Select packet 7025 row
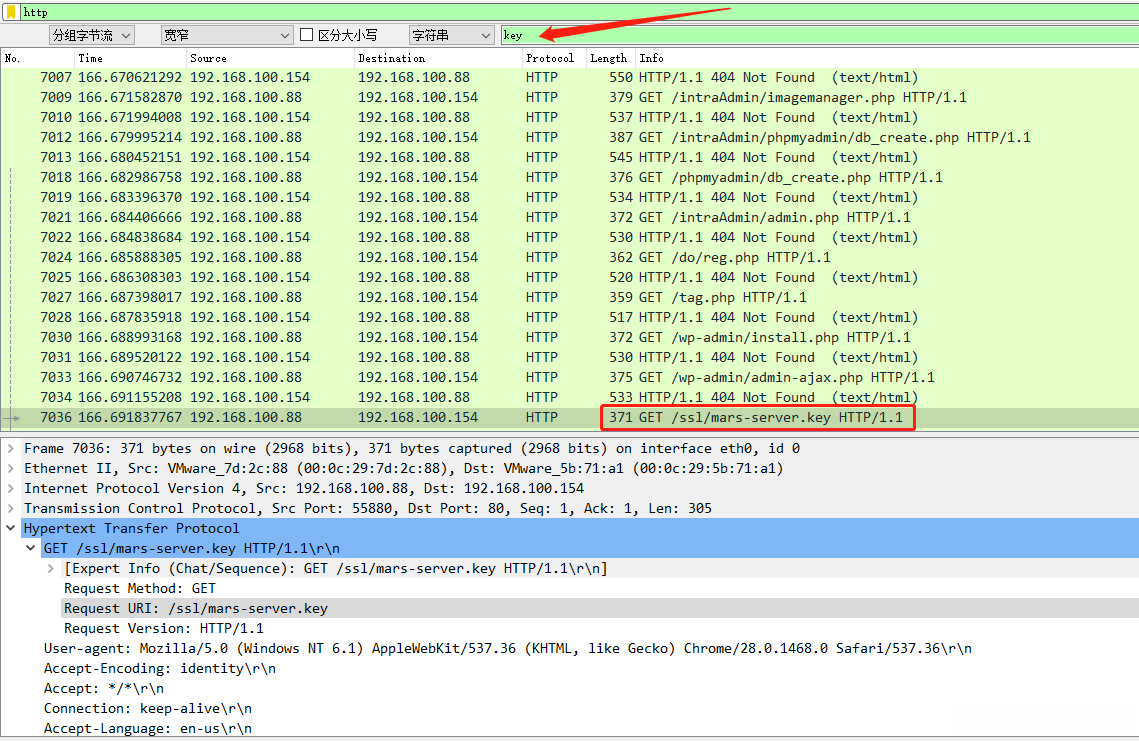Image resolution: width=1139 pixels, height=741 pixels. [570, 278]
